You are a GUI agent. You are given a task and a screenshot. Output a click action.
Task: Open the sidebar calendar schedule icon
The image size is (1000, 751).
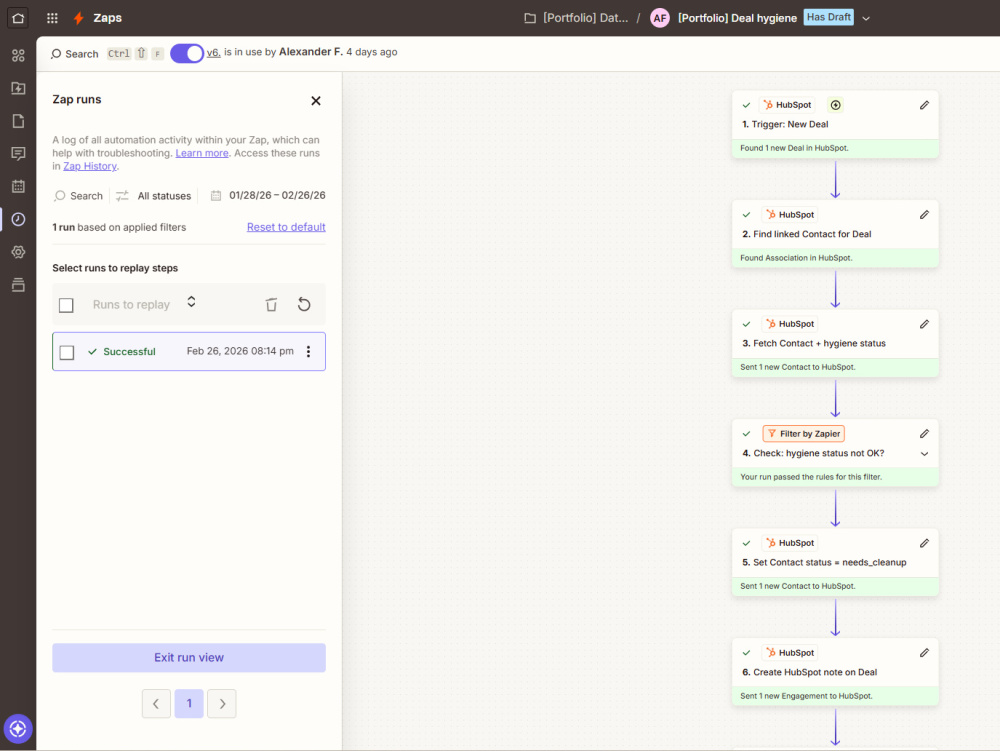18,186
